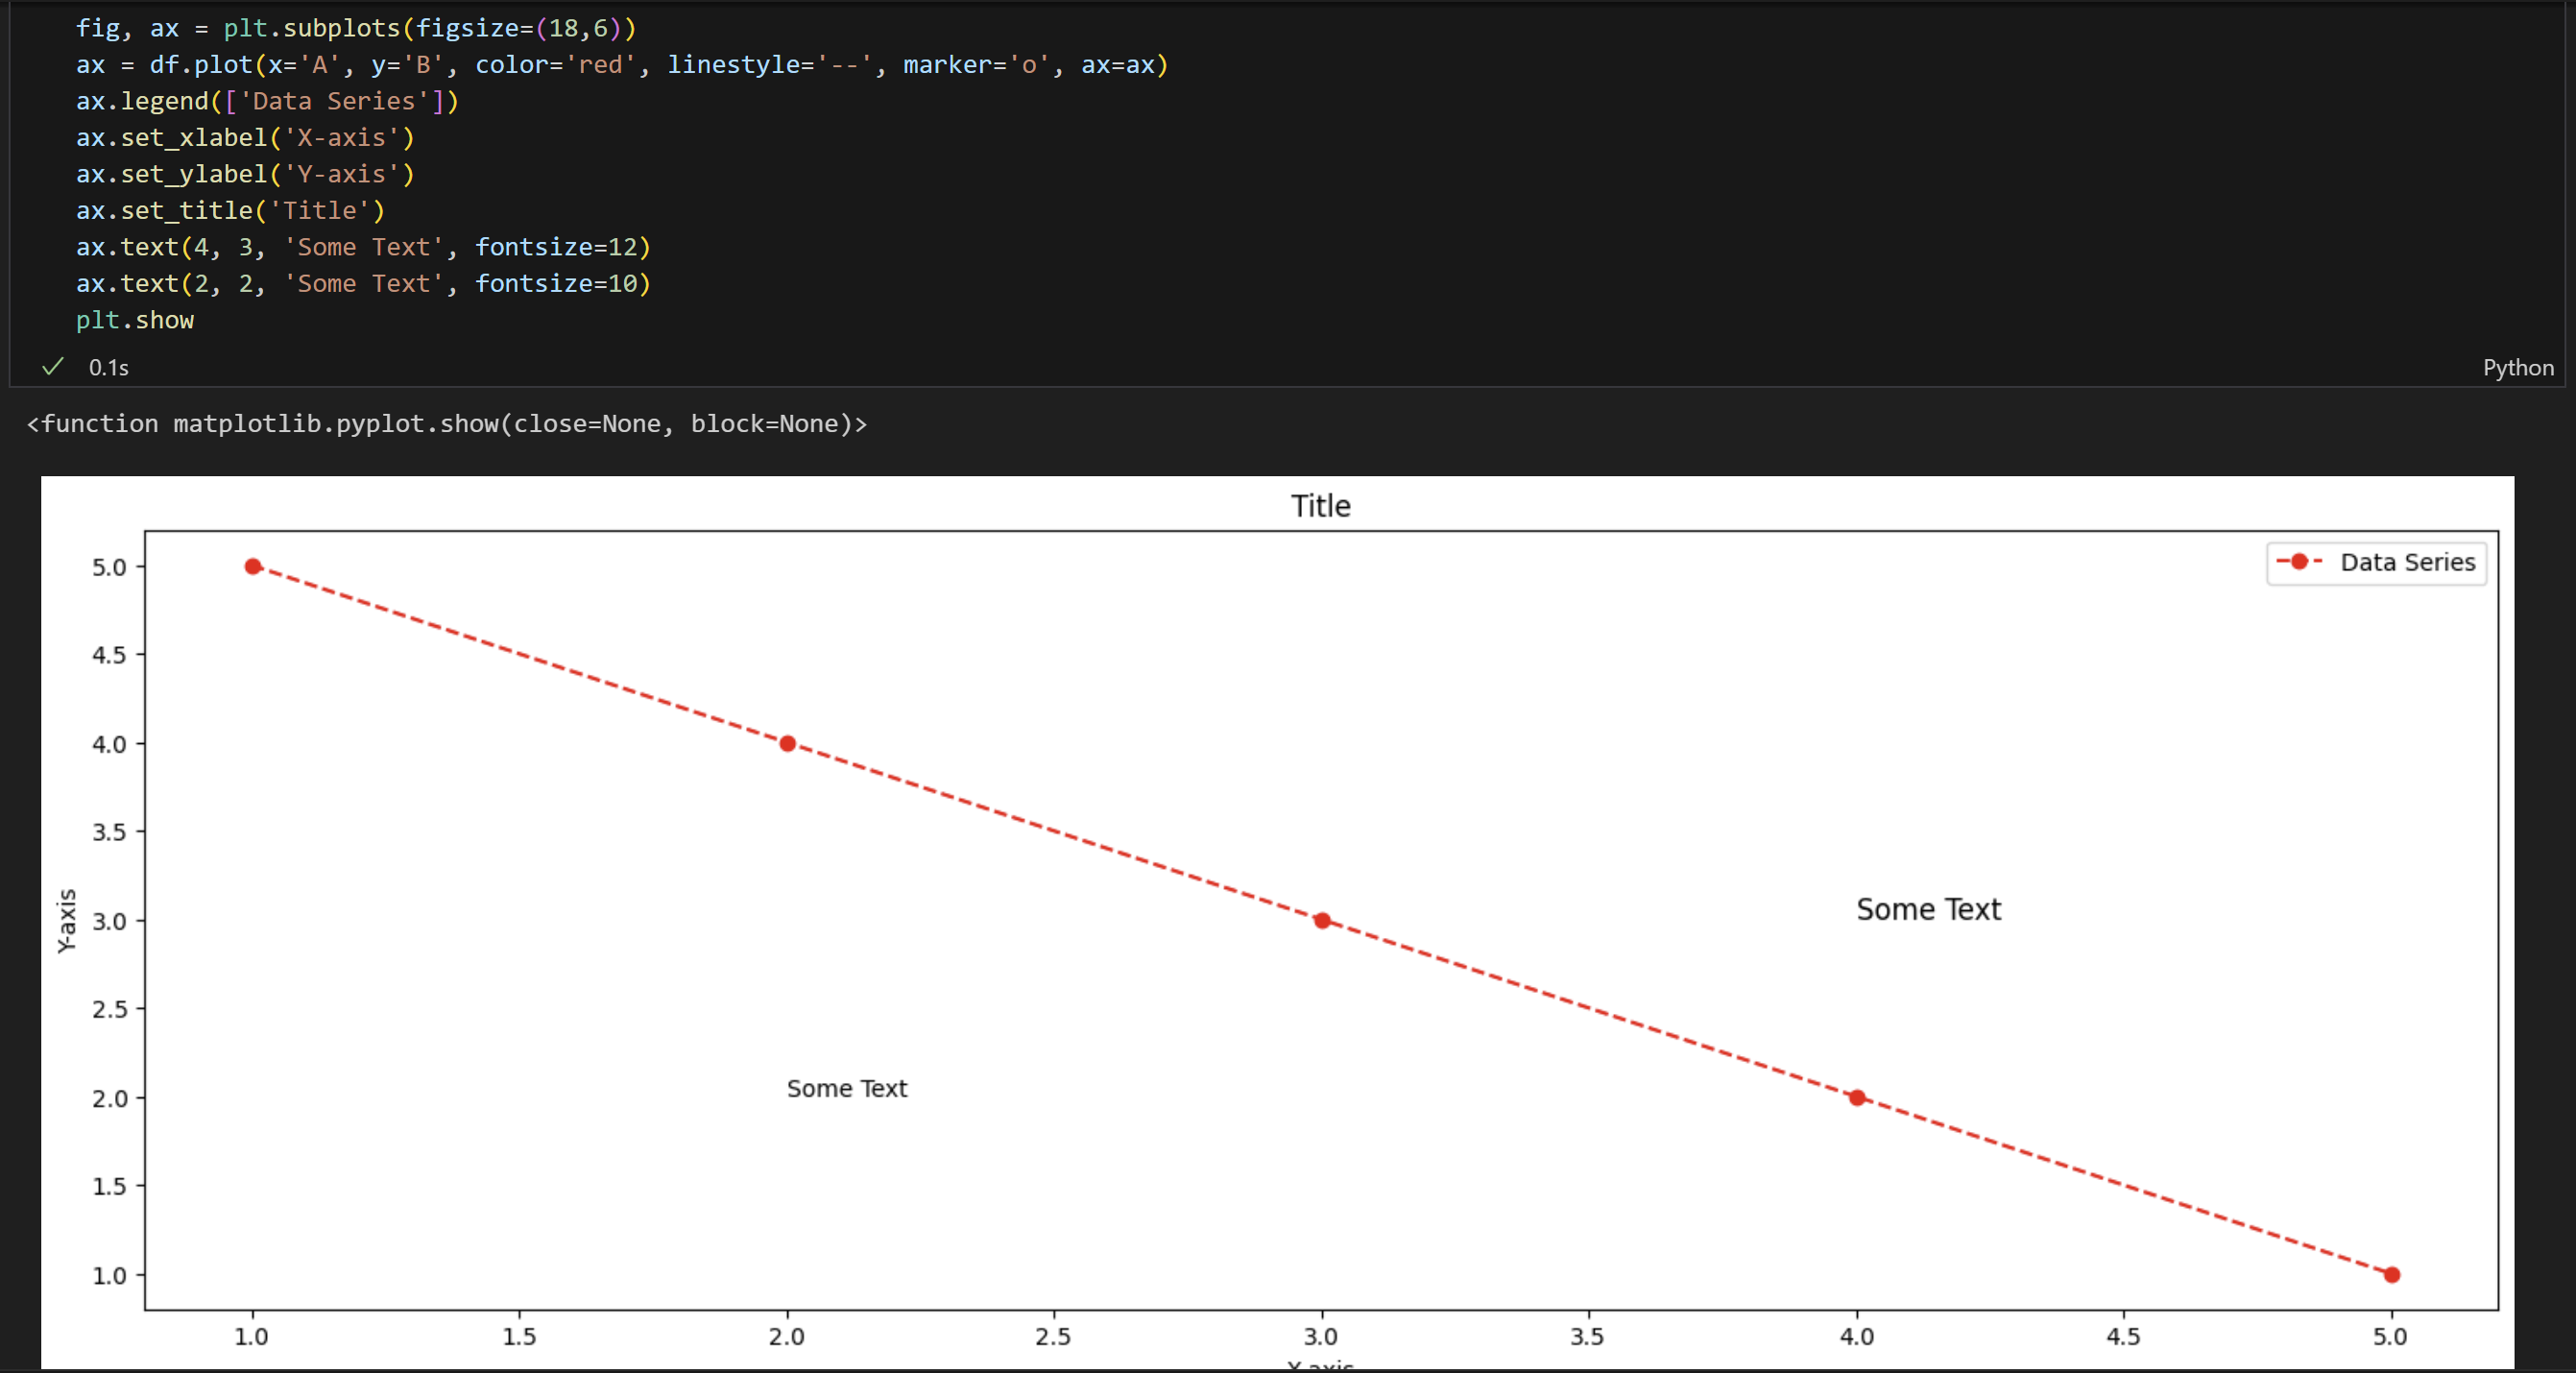Click the red marker in the legend
Image resolution: width=2576 pixels, height=1373 pixels.
[x=2299, y=562]
